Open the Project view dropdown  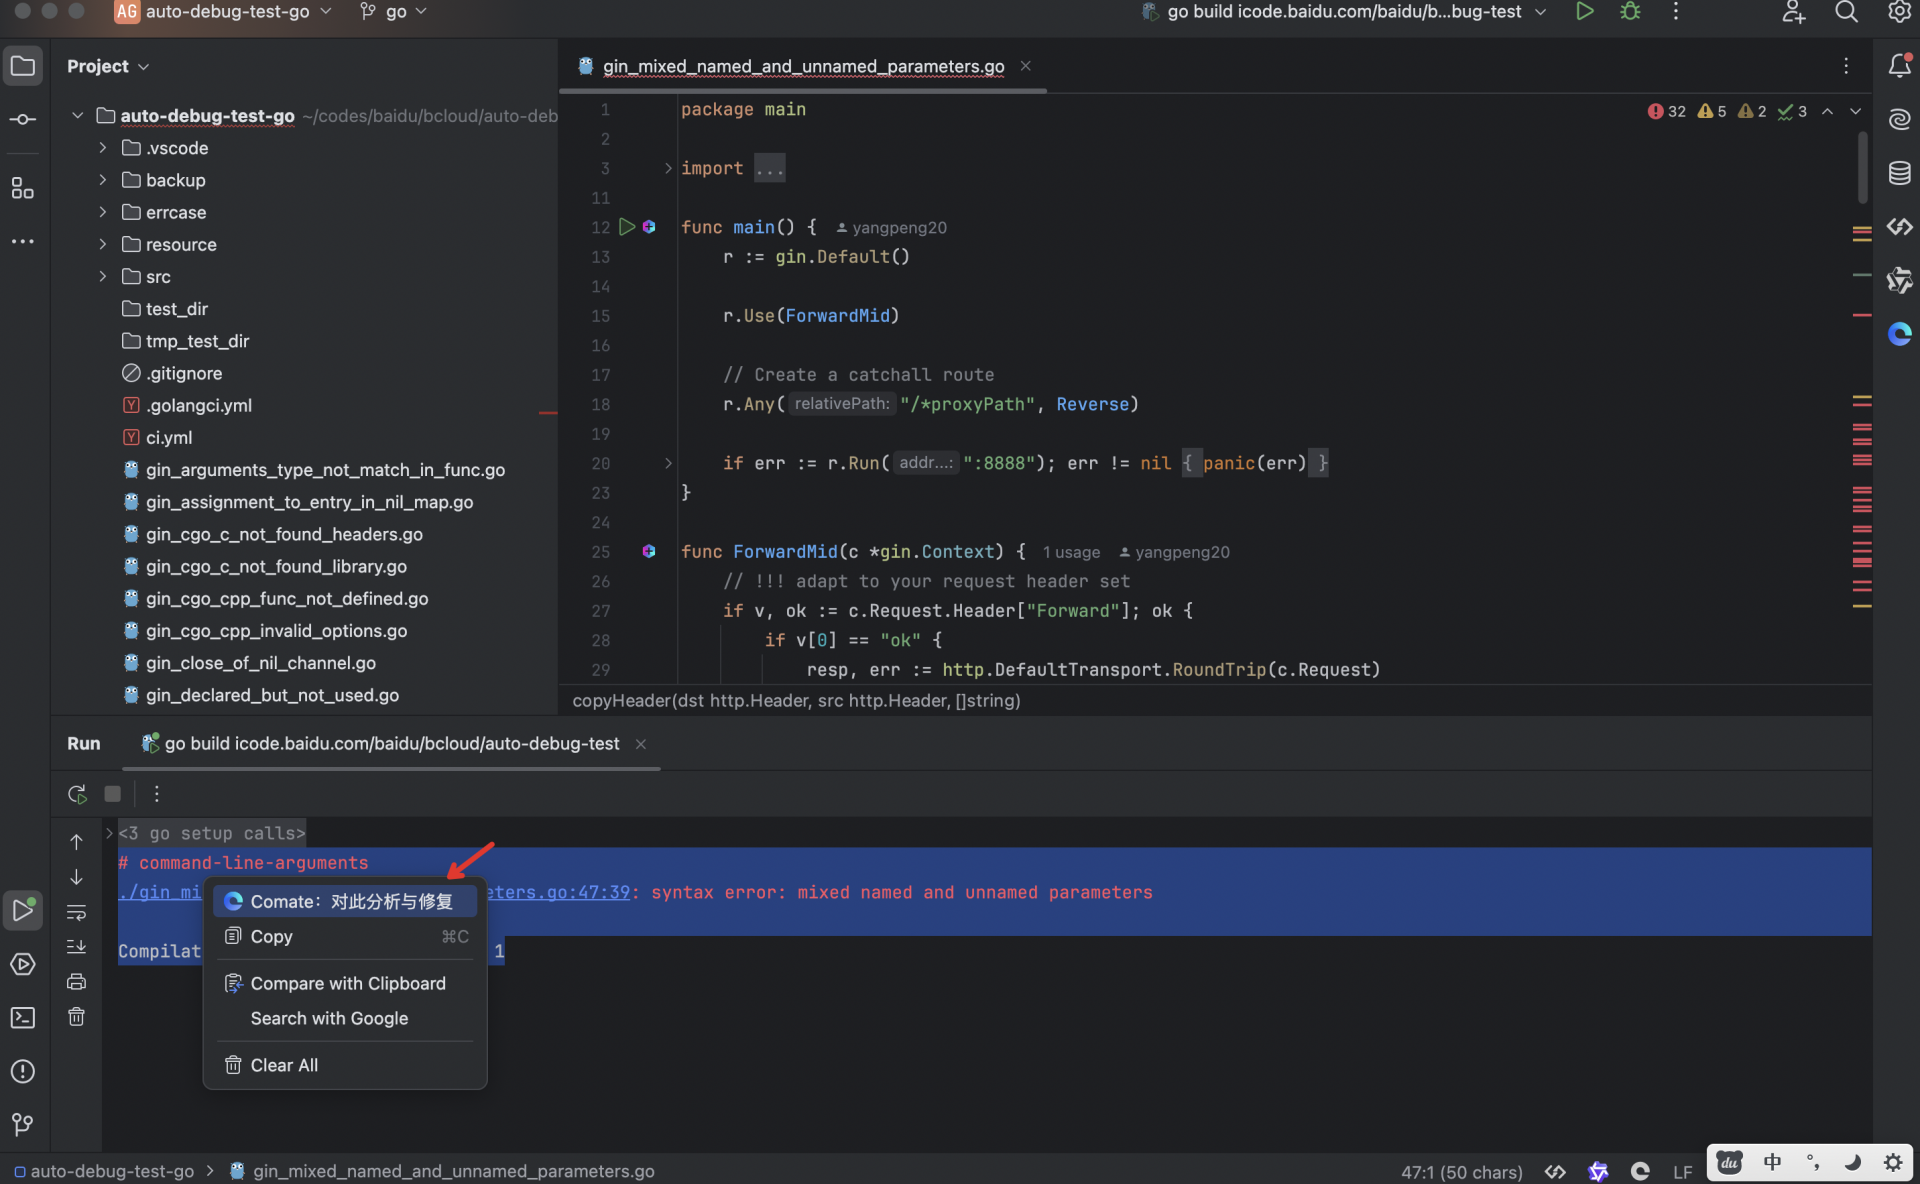tap(108, 66)
